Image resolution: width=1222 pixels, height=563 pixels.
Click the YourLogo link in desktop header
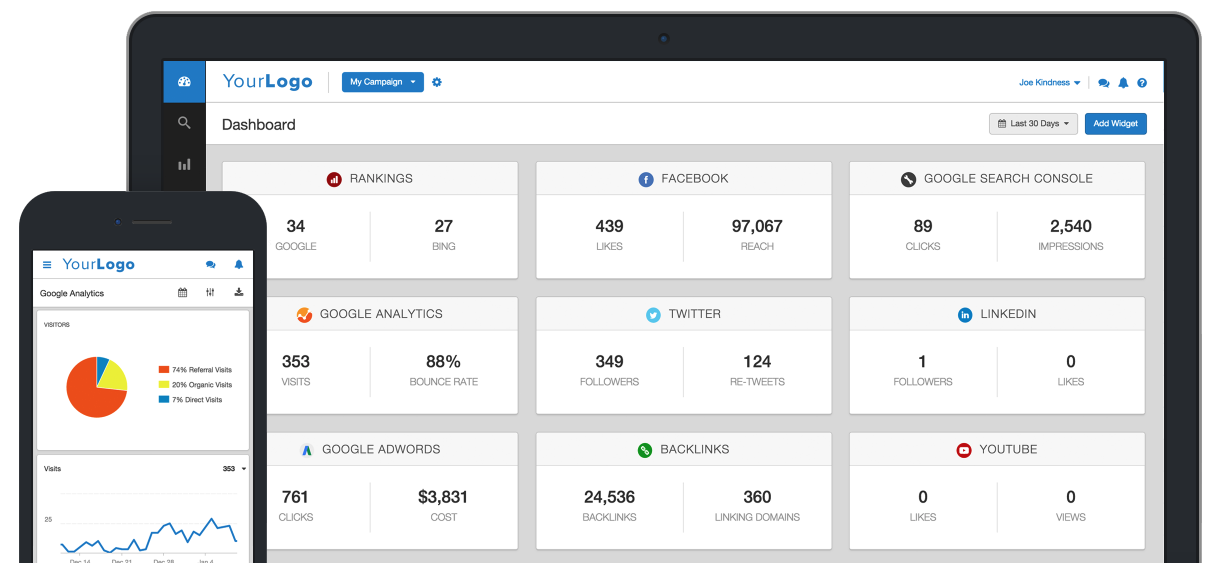click(x=267, y=82)
